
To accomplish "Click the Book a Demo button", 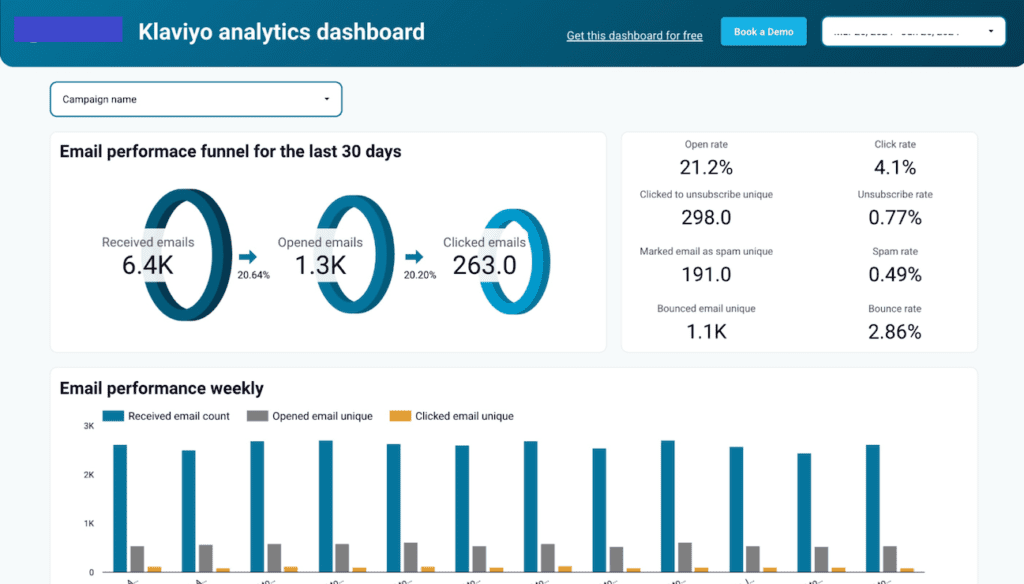I will pyautogui.click(x=763, y=31).
